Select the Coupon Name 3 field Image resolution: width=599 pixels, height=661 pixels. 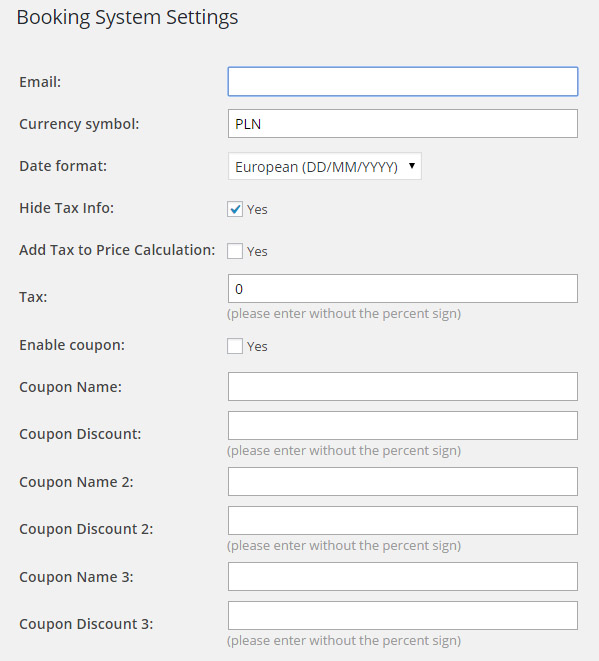(x=403, y=576)
